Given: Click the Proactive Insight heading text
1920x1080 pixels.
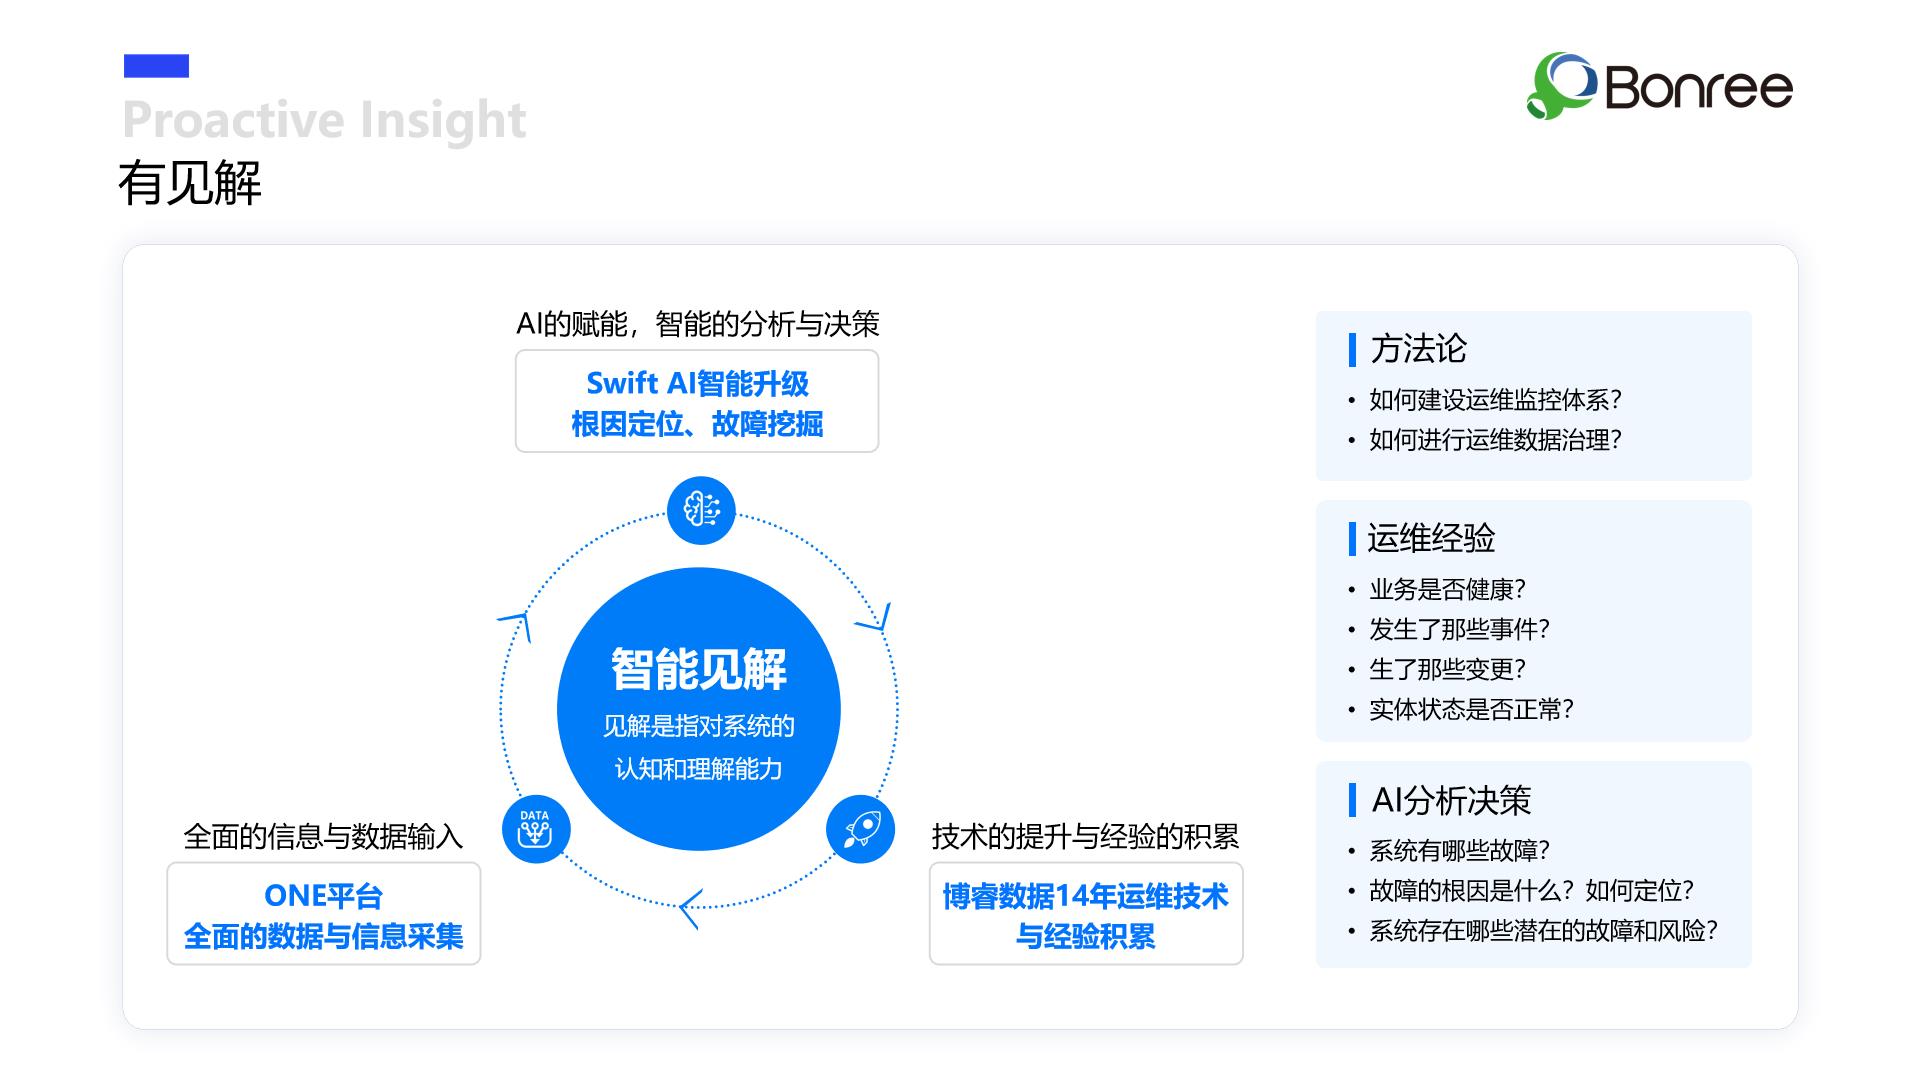Looking at the screenshot, I should tap(324, 120).
